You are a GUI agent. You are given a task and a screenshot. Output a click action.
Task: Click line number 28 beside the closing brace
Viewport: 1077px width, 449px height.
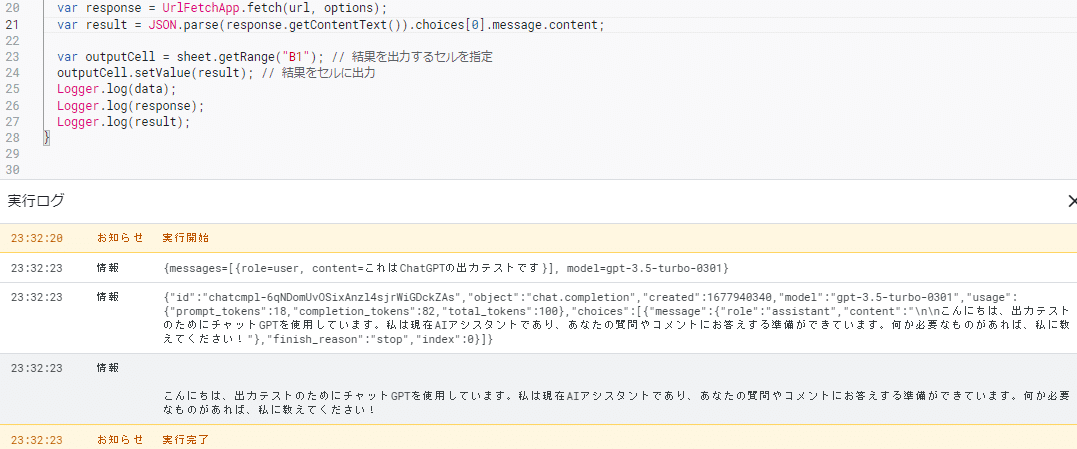(x=12, y=137)
